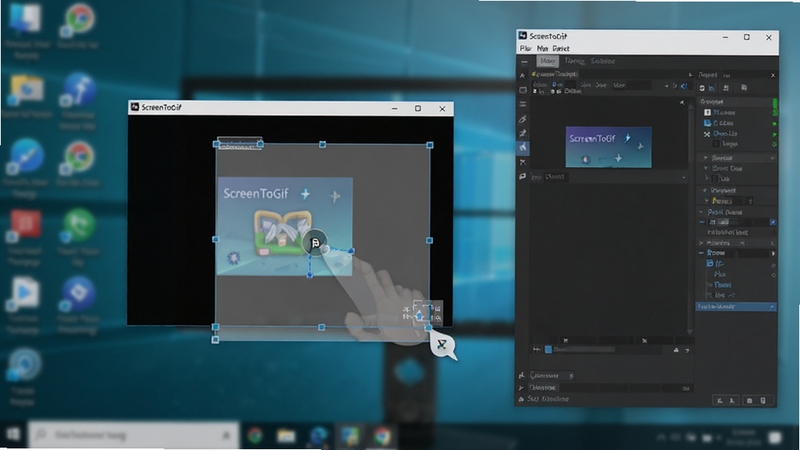This screenshot has height=450, width=800.
Task: Click the last button at the editor's bottom-right corner
Action: coord(763,401)
